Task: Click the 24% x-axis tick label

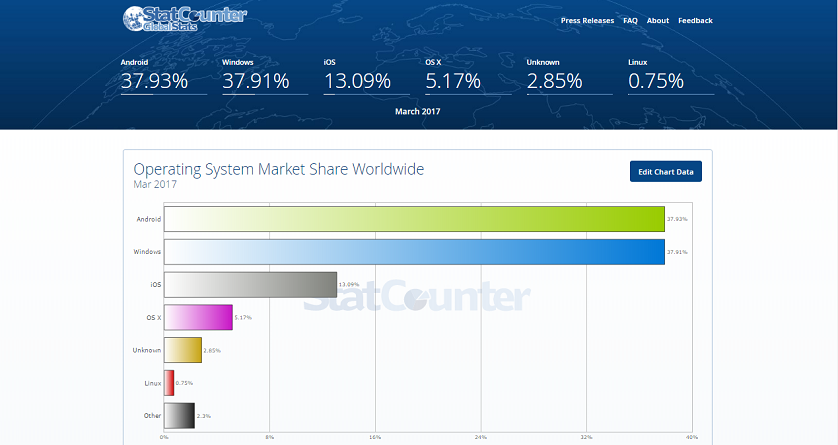Action: click(x=481, y=437)
